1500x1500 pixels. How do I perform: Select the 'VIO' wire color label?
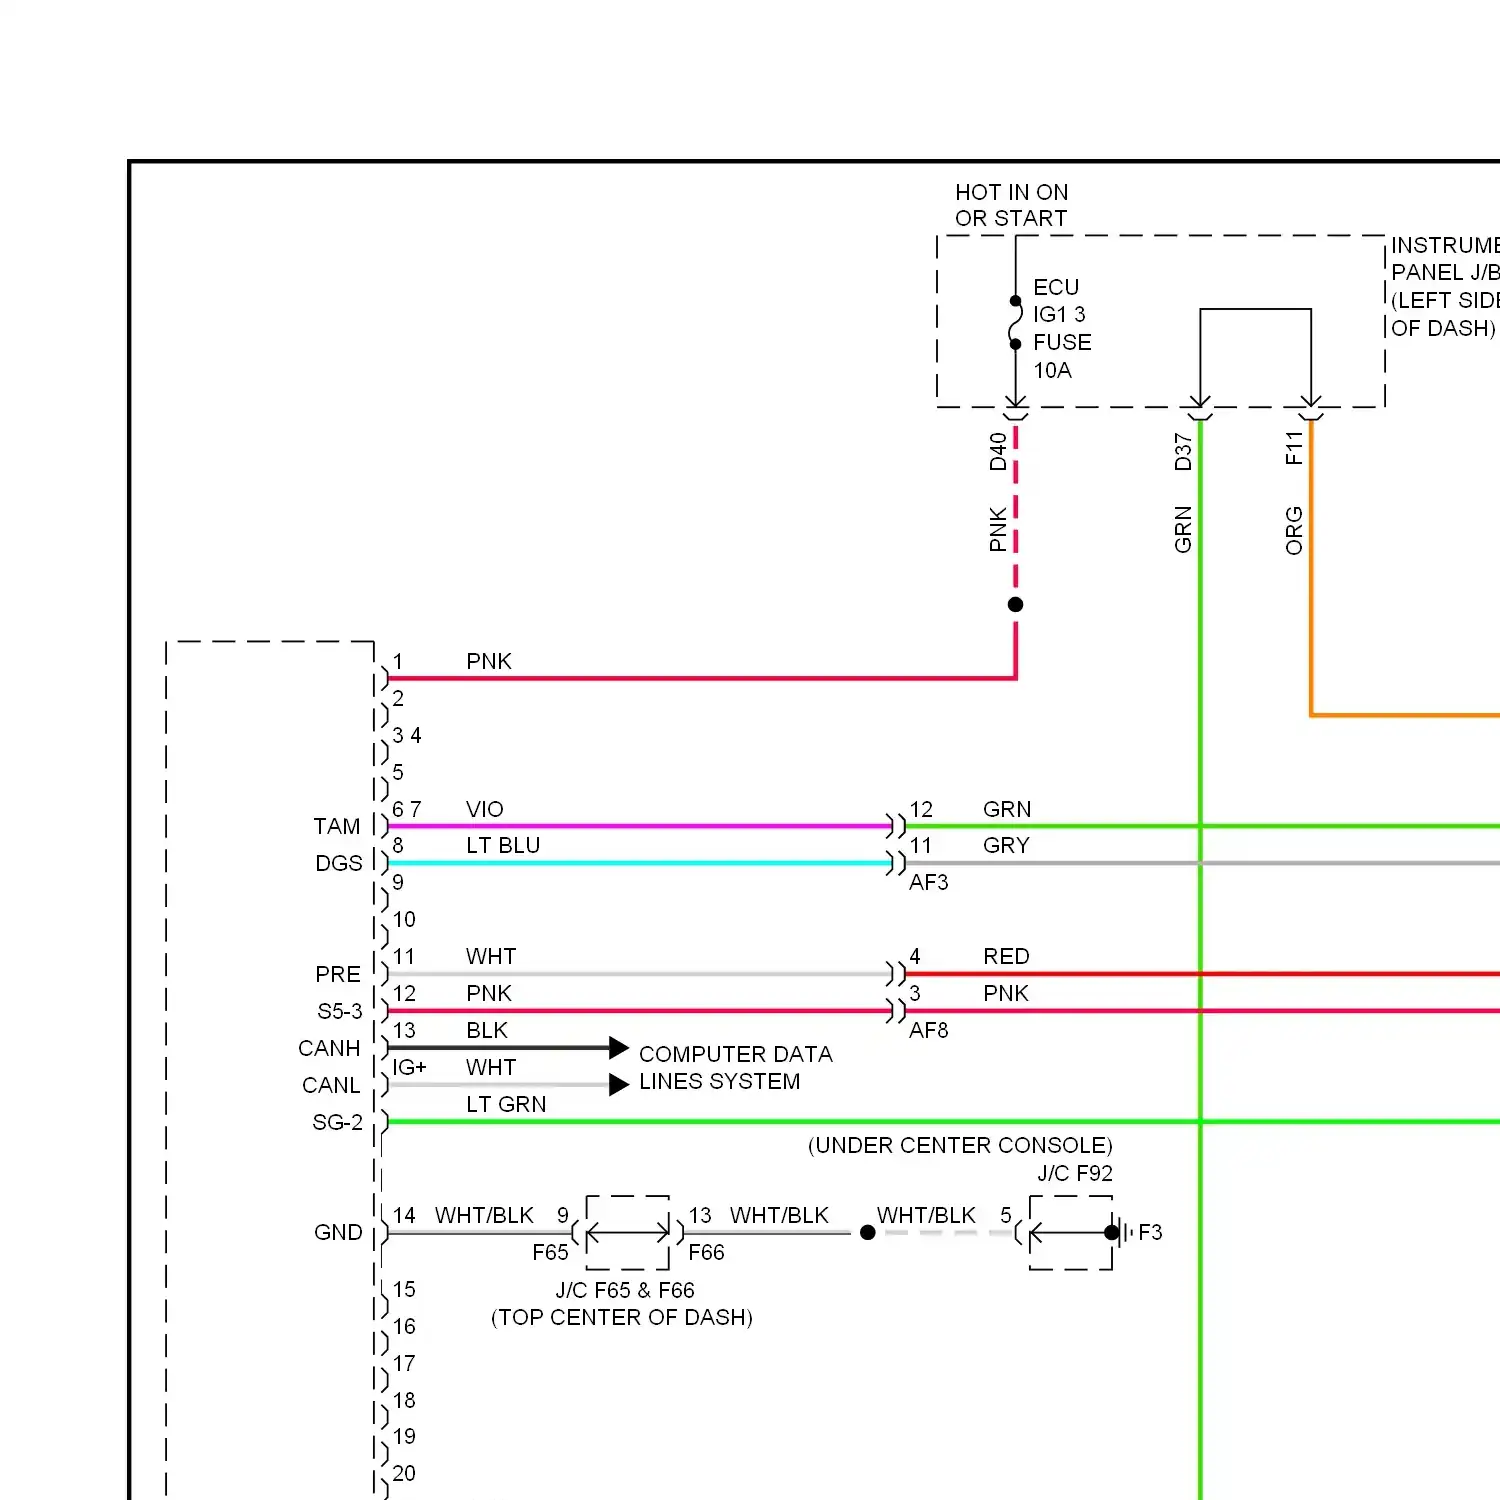coord(485,809)
